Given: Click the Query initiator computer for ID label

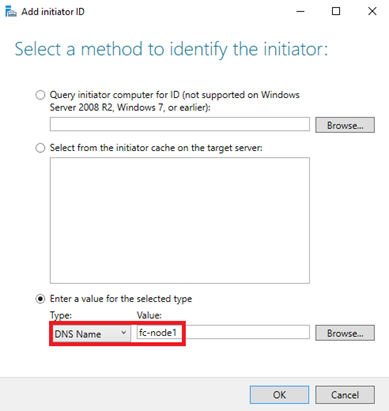Looking at the screenshot, I should click(x=175, y=101).
